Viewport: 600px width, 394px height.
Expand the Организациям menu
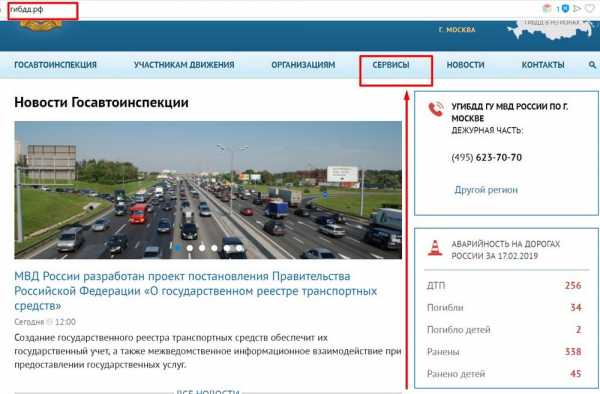click(303, 65)
